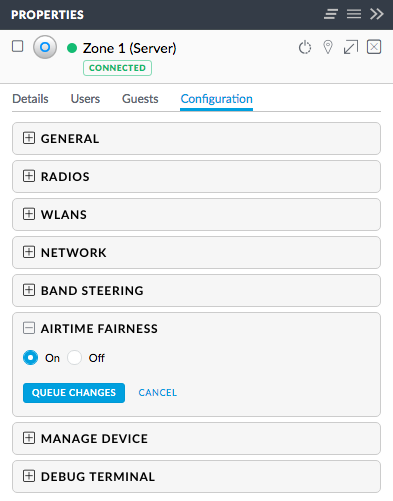Click the Zone 1 (Server) device name
This screenshot has width=393, height=501.
(x=129, y=48)
